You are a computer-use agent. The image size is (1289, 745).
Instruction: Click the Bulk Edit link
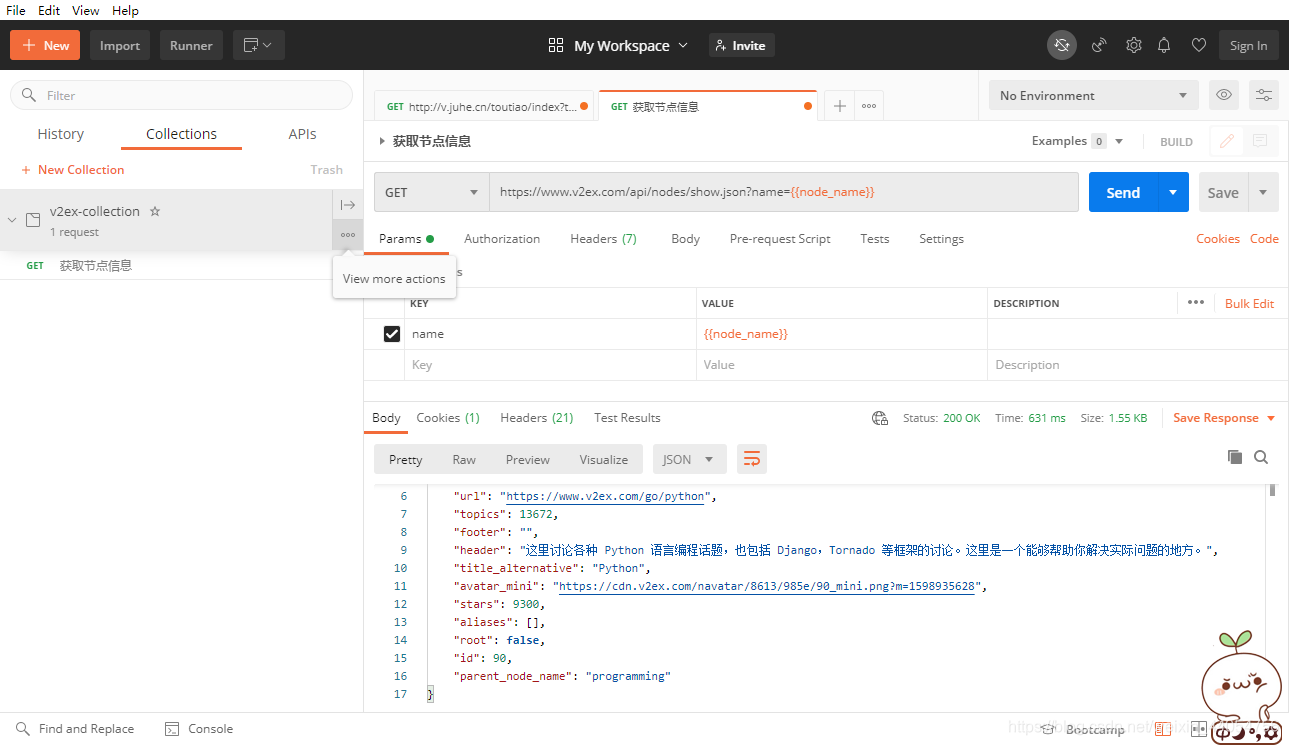1249,303
